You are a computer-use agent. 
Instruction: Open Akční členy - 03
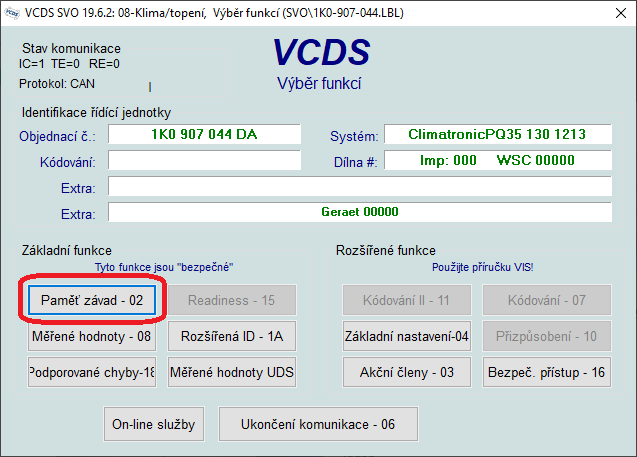tap(407, 372)
